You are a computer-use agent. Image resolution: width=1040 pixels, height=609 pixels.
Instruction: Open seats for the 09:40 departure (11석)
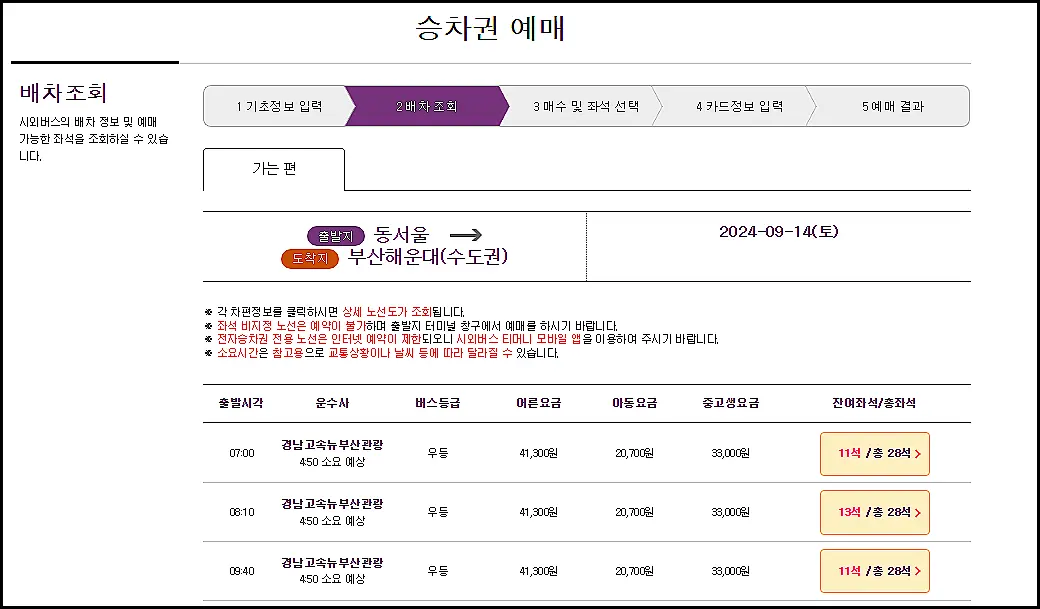click(874, 571)
